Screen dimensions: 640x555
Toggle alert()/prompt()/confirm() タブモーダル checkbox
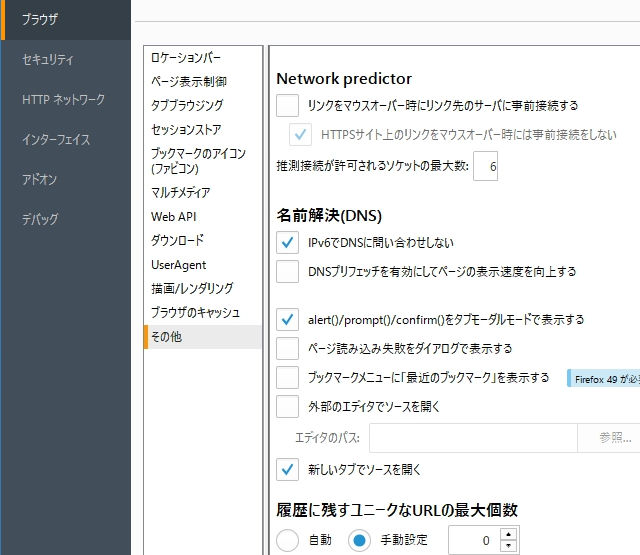click(x=287, y=320)
